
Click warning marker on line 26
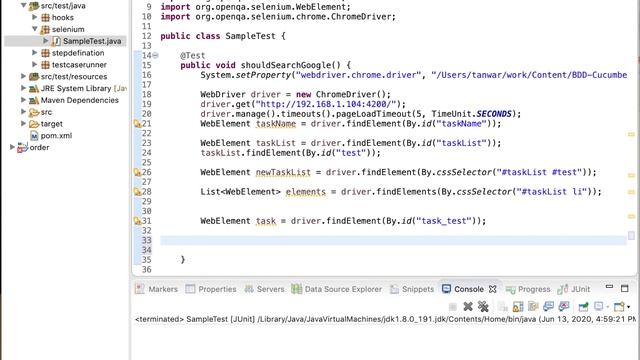pos(138,172)
